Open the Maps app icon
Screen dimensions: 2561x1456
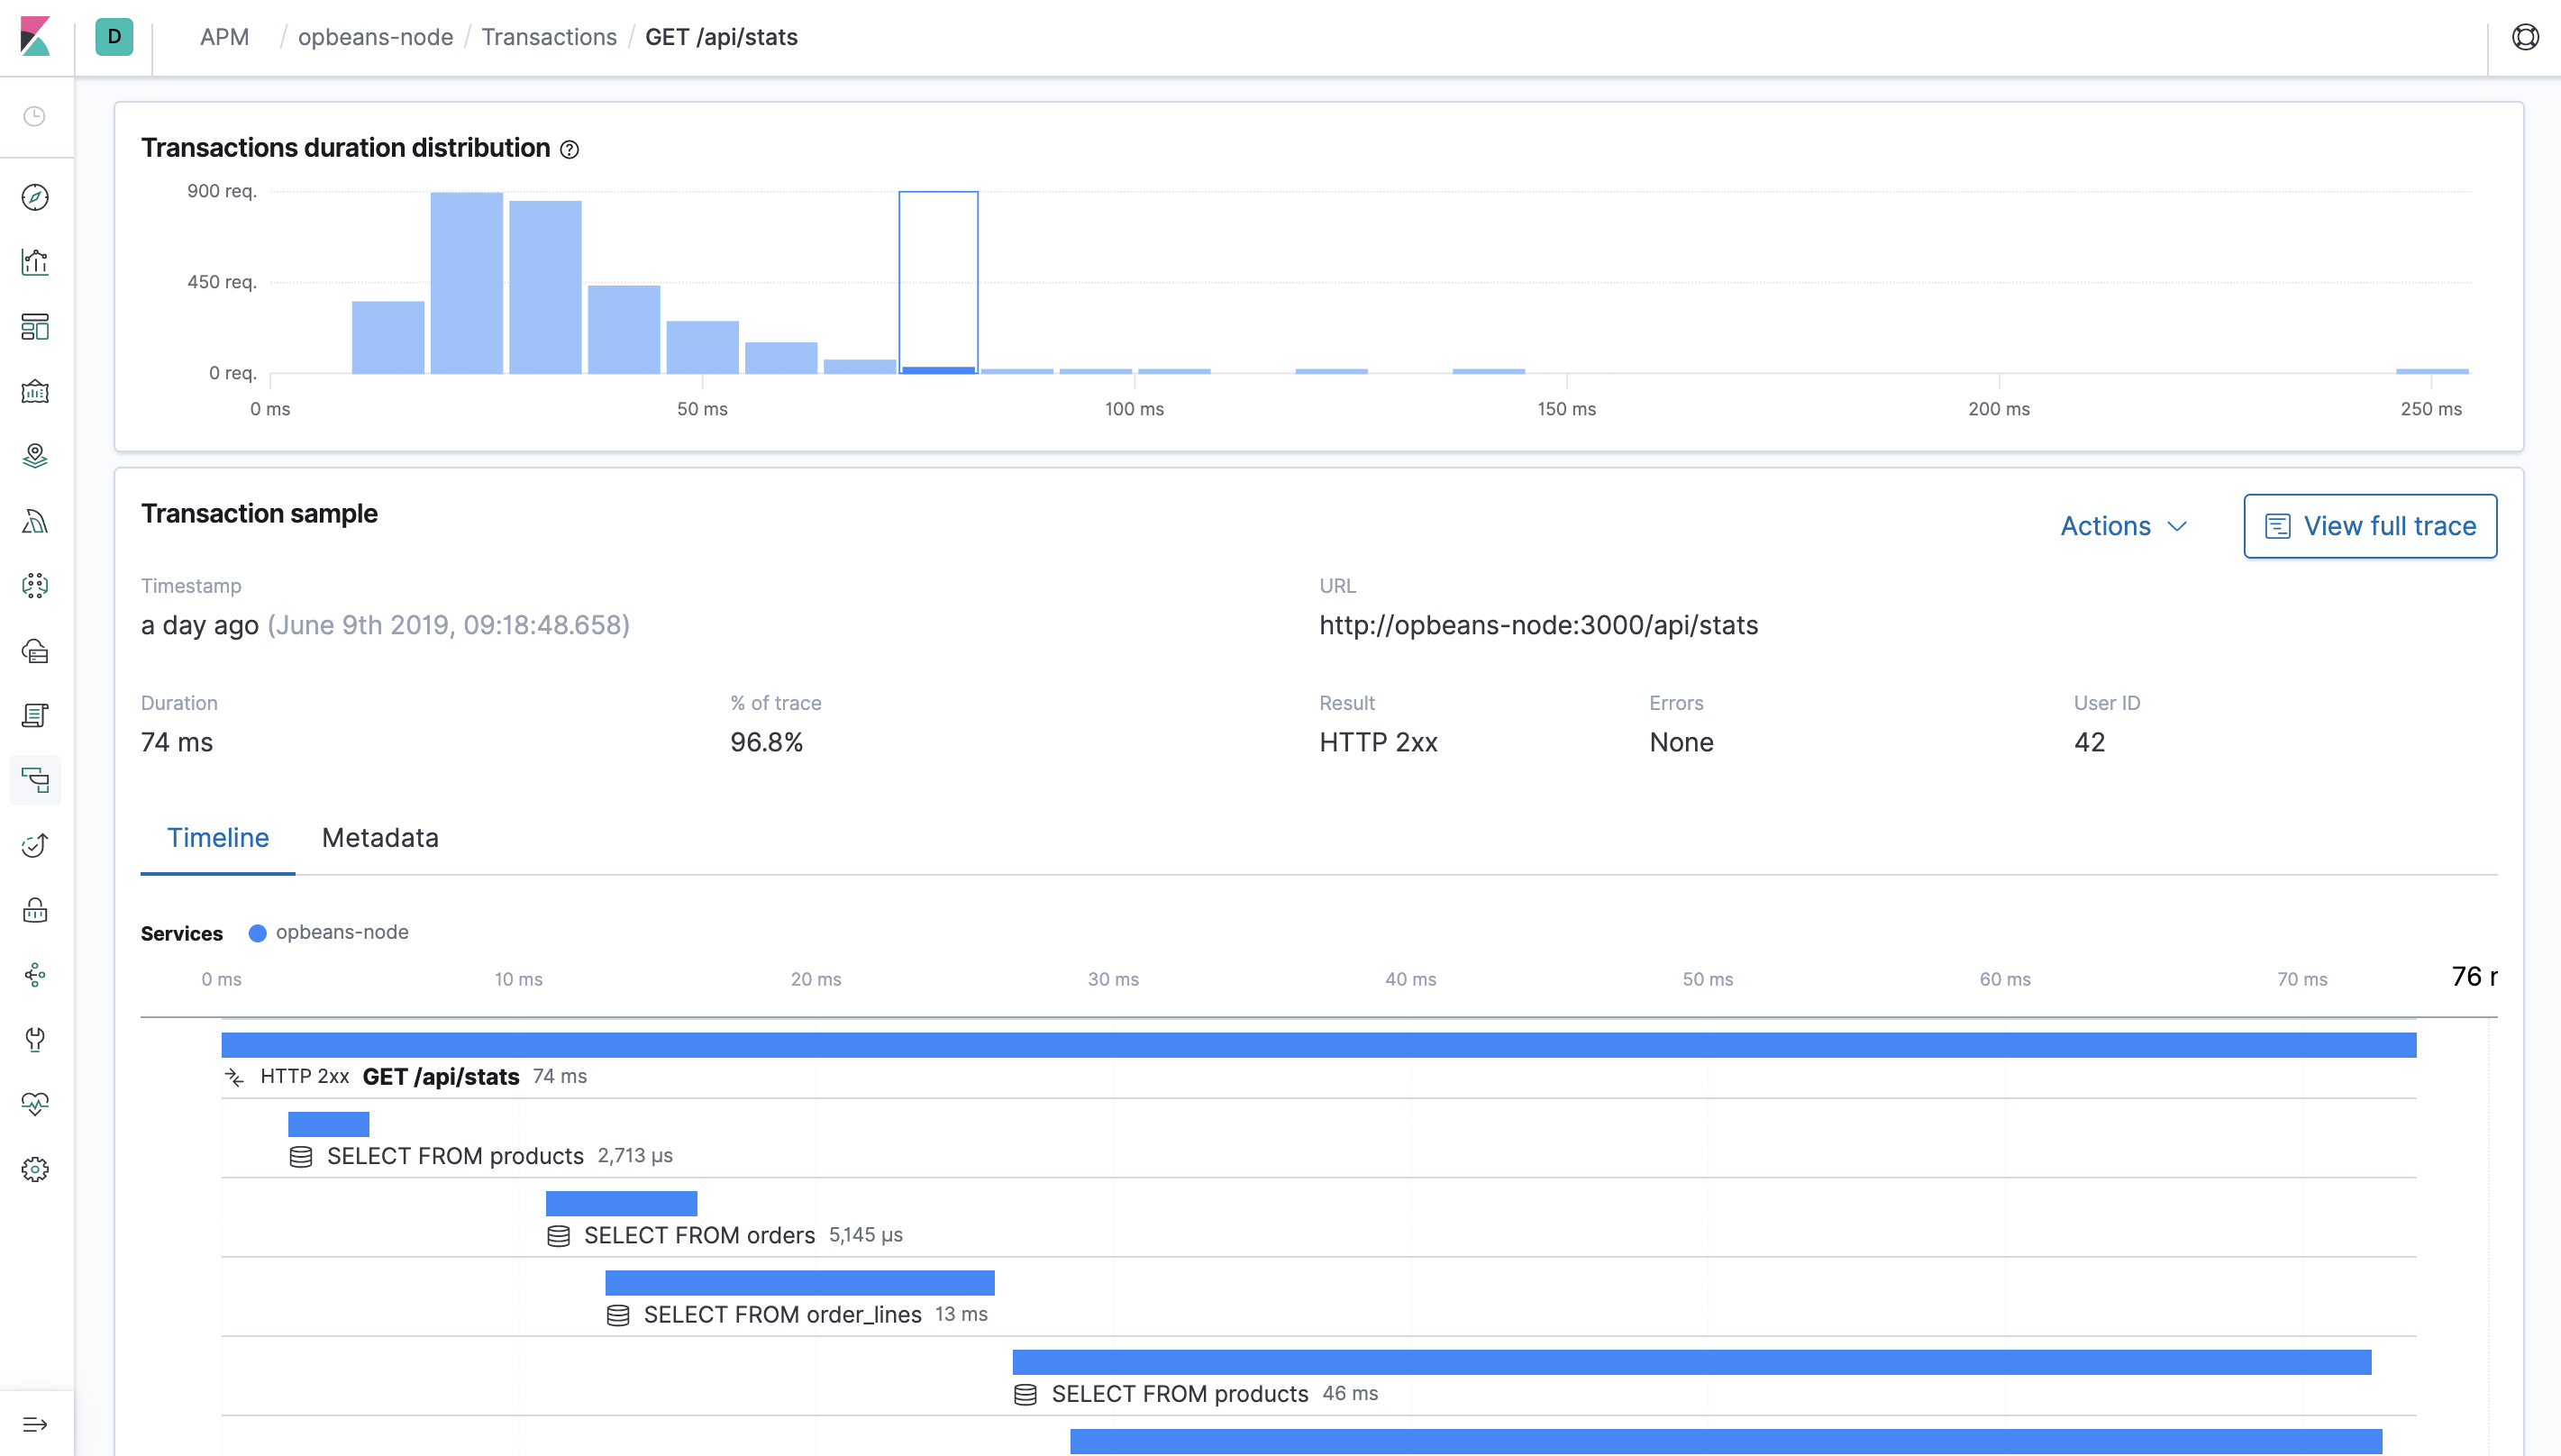pos(35,456)
